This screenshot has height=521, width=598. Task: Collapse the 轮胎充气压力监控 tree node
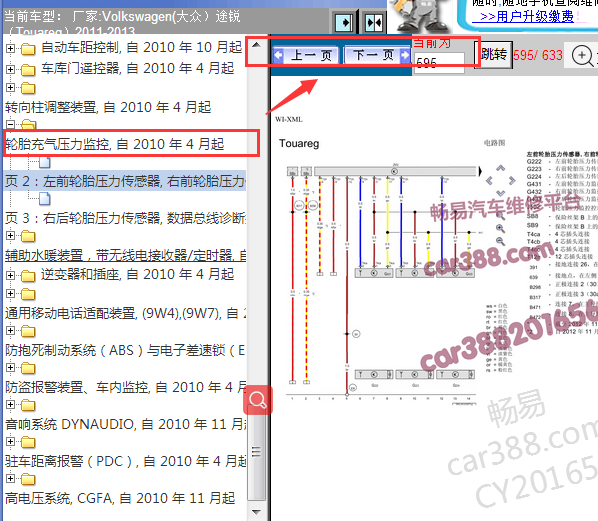click(11, 124)
